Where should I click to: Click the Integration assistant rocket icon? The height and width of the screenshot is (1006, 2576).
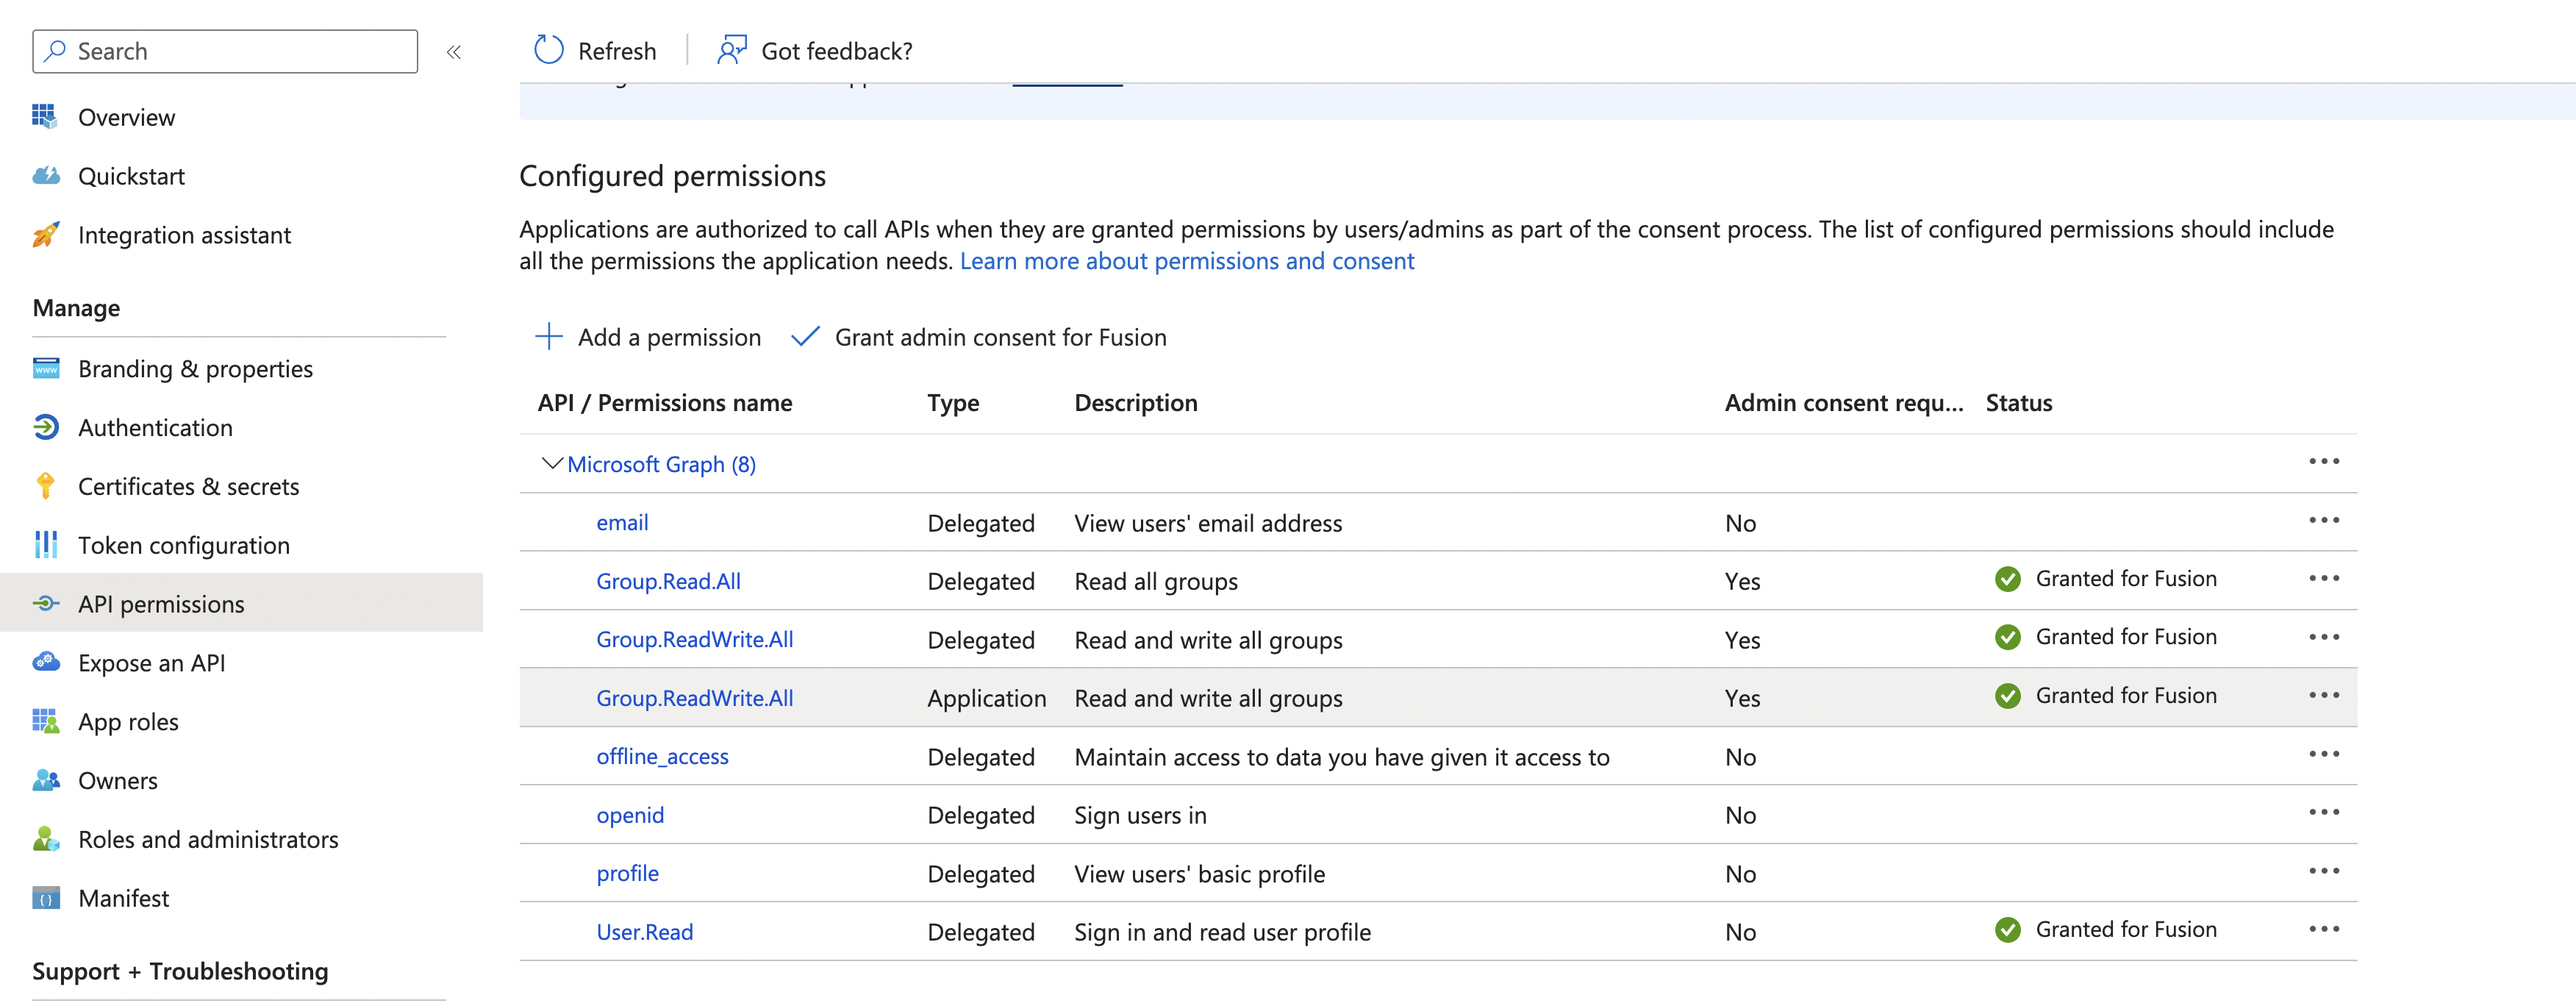(45, 235)
